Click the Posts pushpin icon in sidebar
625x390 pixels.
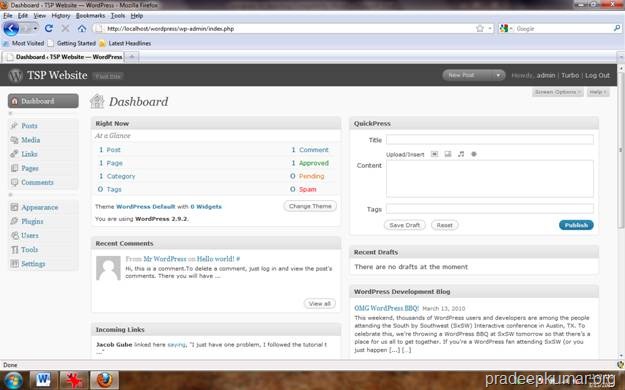(x=14, y=126)
